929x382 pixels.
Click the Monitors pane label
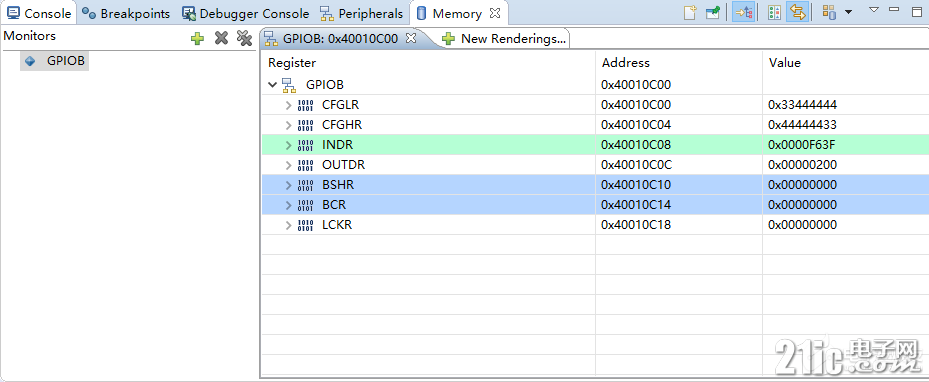click(30, 36)
